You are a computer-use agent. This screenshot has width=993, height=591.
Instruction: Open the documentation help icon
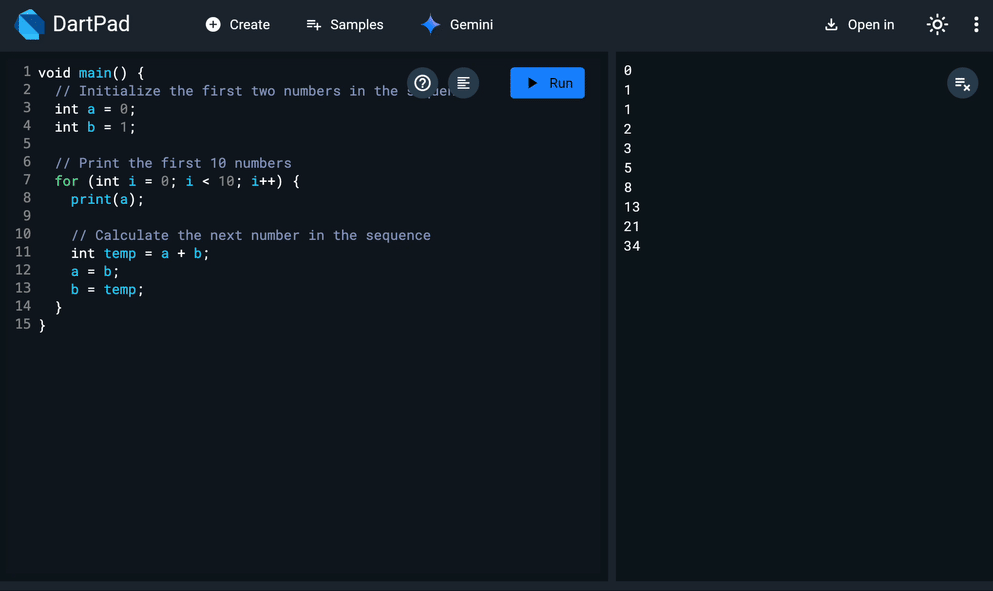pos(422,83)
